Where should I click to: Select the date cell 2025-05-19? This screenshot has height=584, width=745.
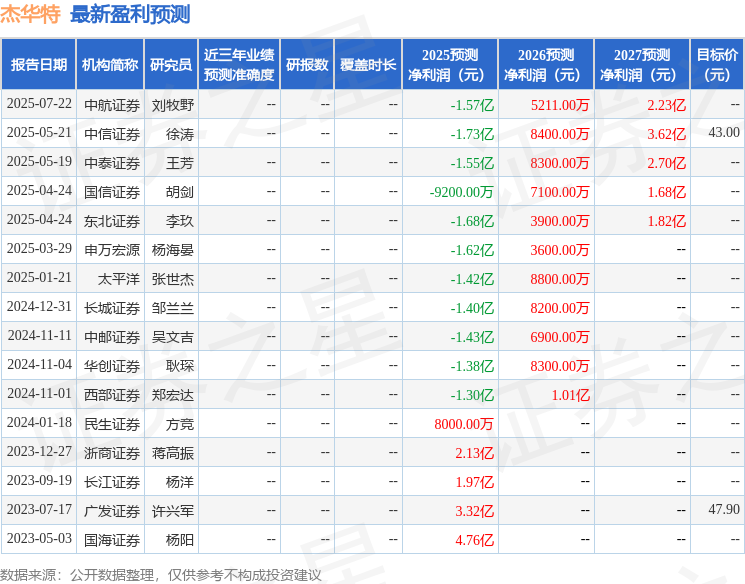(x=39, y=162)
